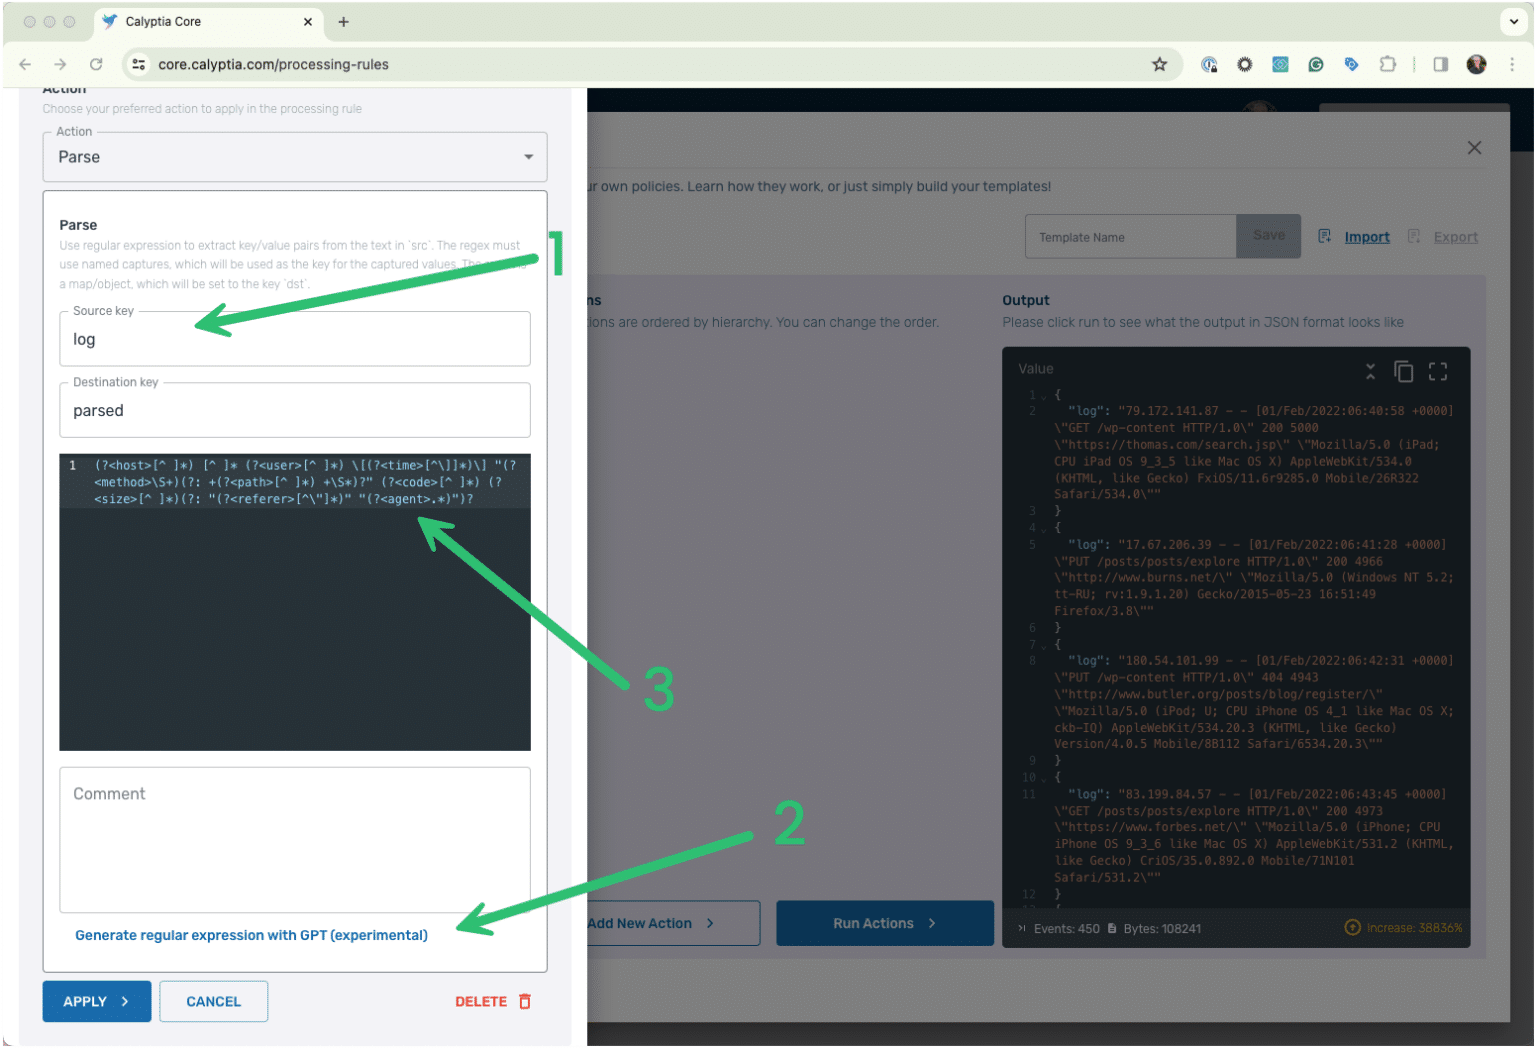
Task: Click the Calyptia bird icon on the tab
Action: (112, 22)
